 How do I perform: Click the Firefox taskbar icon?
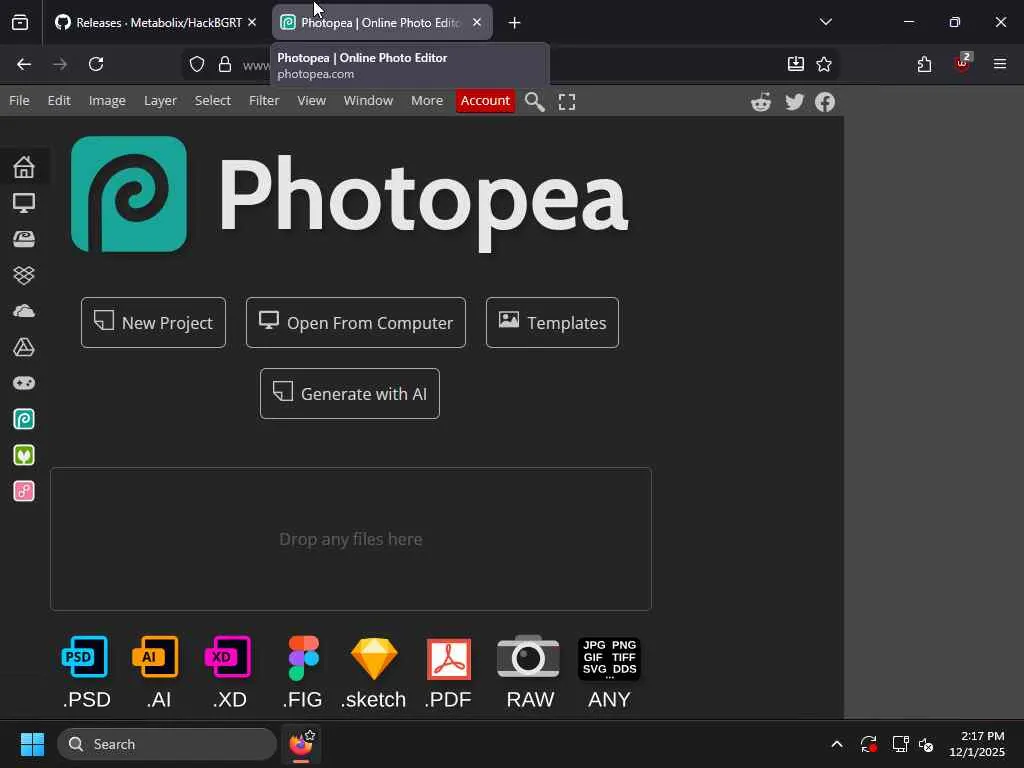[x=301, y=744]
